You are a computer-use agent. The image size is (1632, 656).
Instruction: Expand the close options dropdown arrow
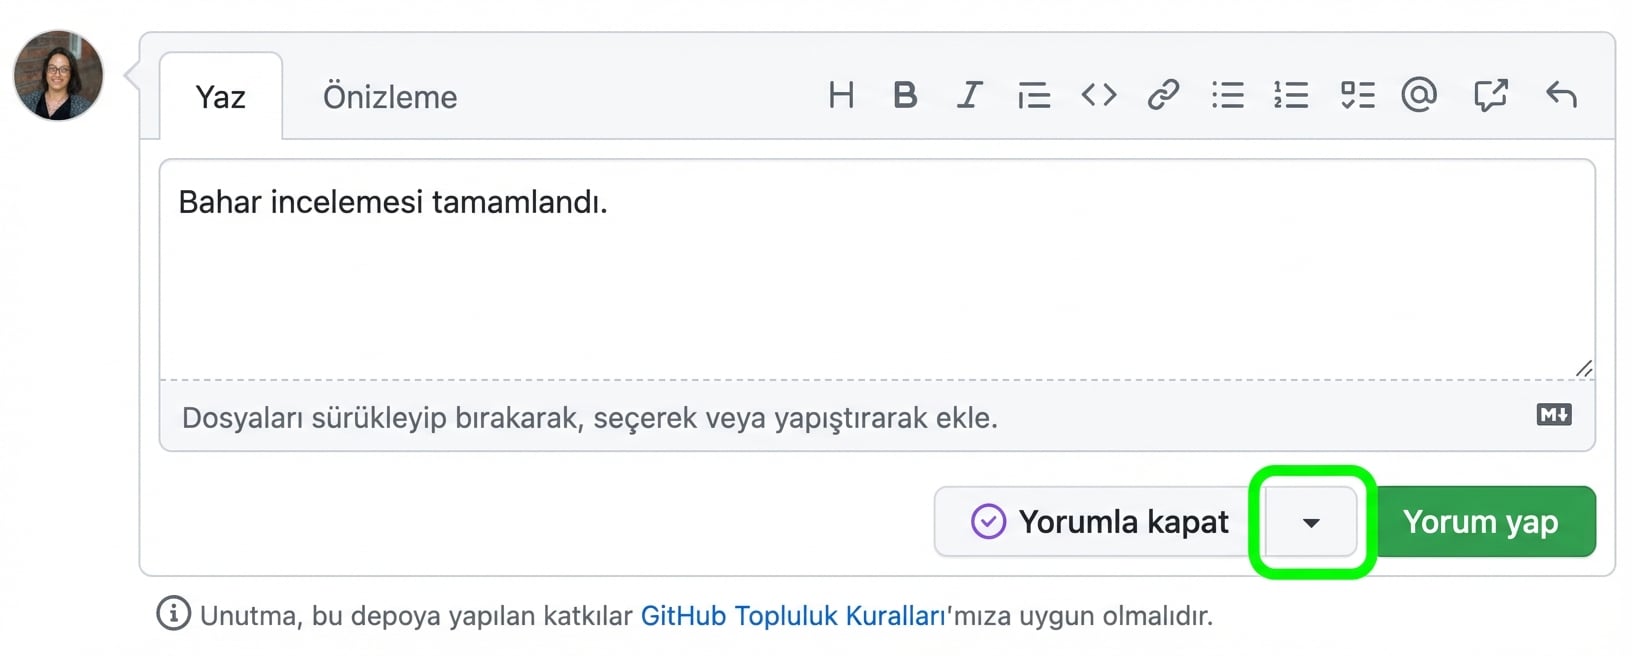click(x=1310, y=521)
